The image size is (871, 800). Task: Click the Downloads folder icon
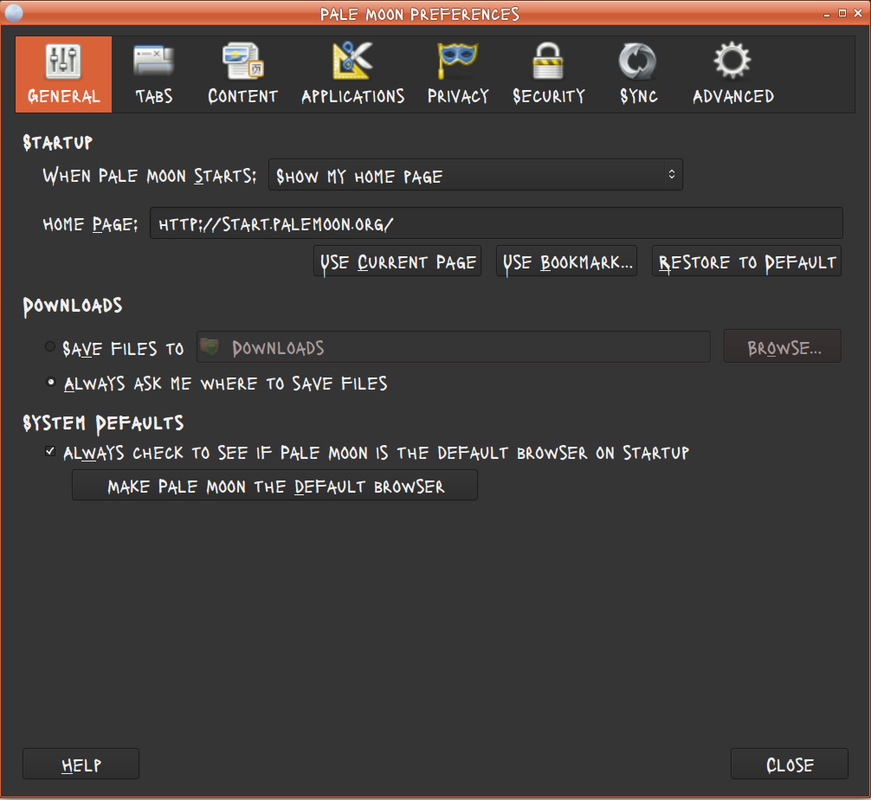[x=209, y=346]
